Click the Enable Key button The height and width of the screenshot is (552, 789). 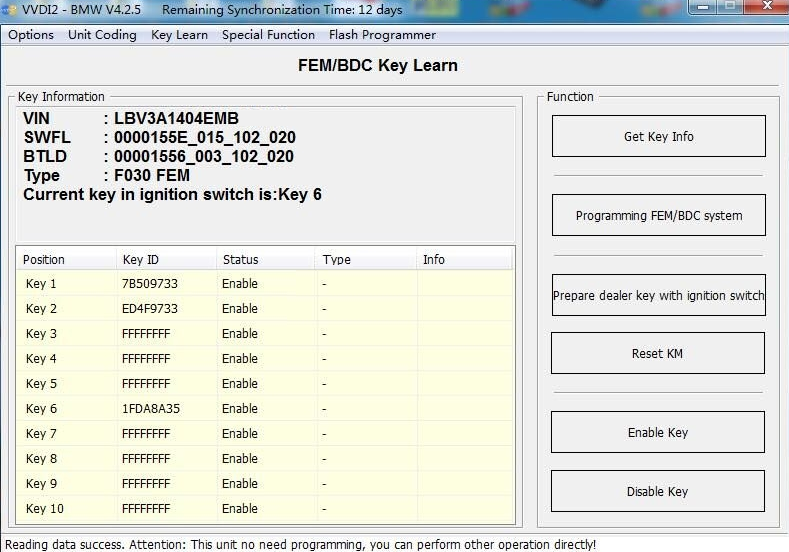[x=658, y=433]
